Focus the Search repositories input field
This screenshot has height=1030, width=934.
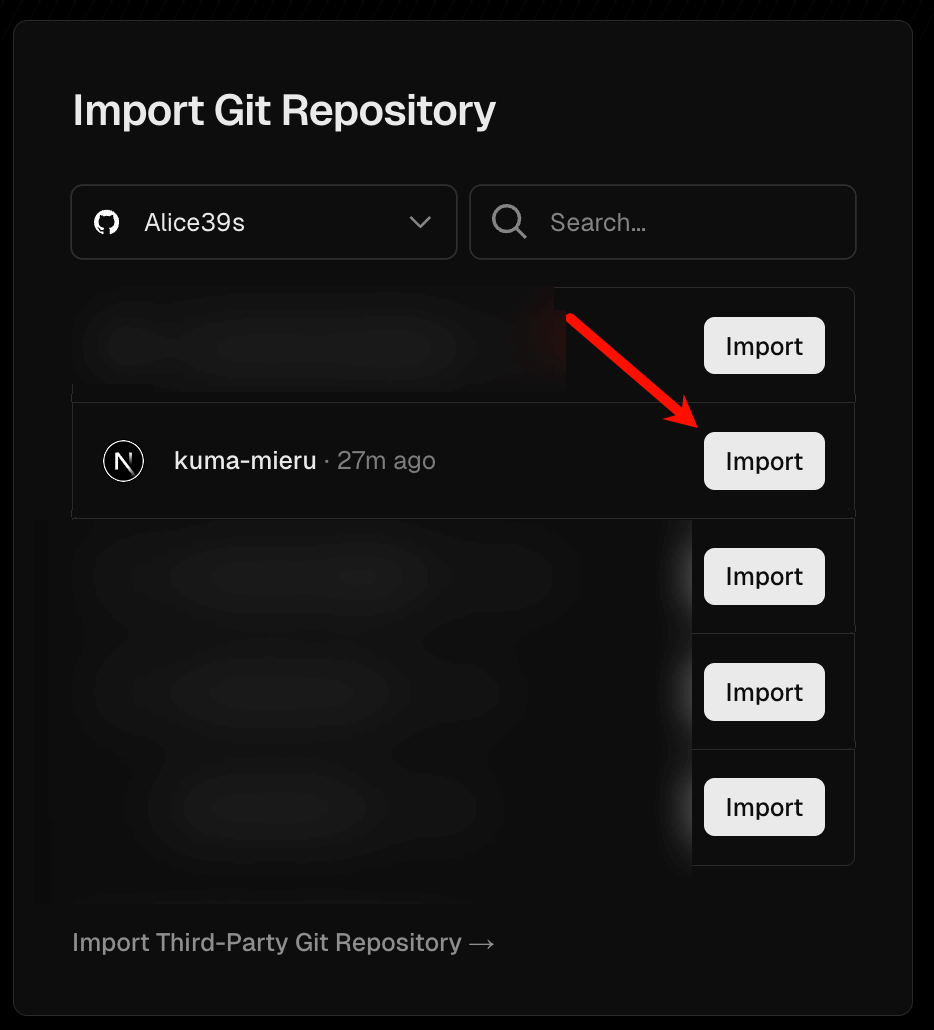(x=663, y=222)
